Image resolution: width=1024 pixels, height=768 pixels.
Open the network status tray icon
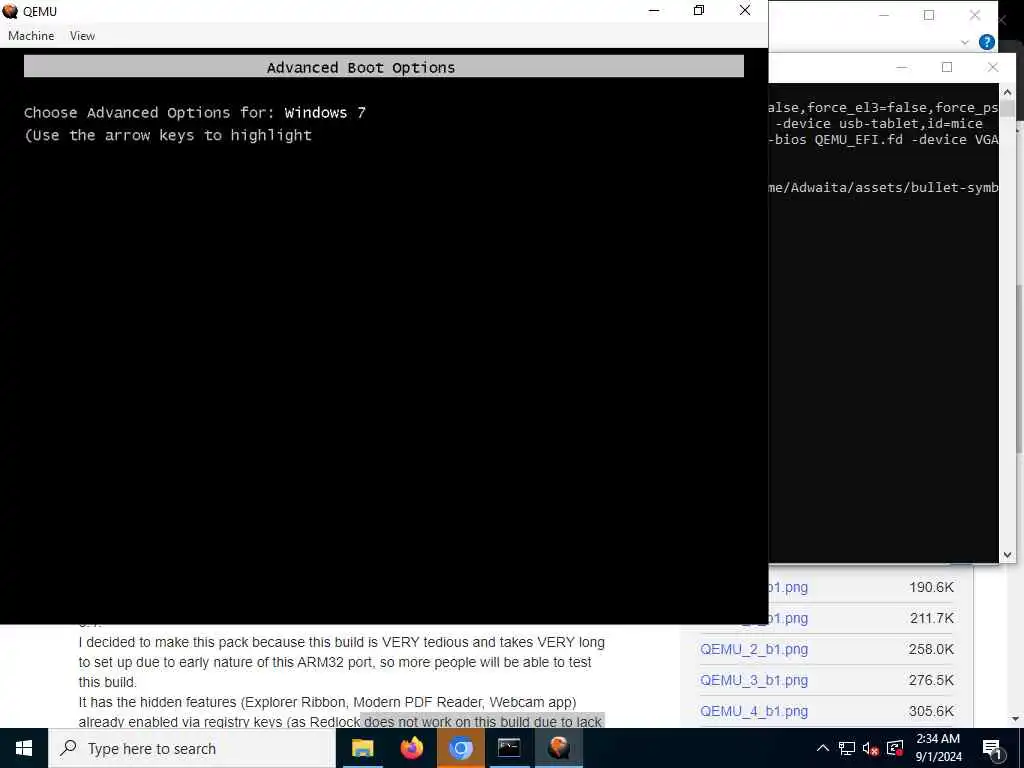tap(847, 748)
